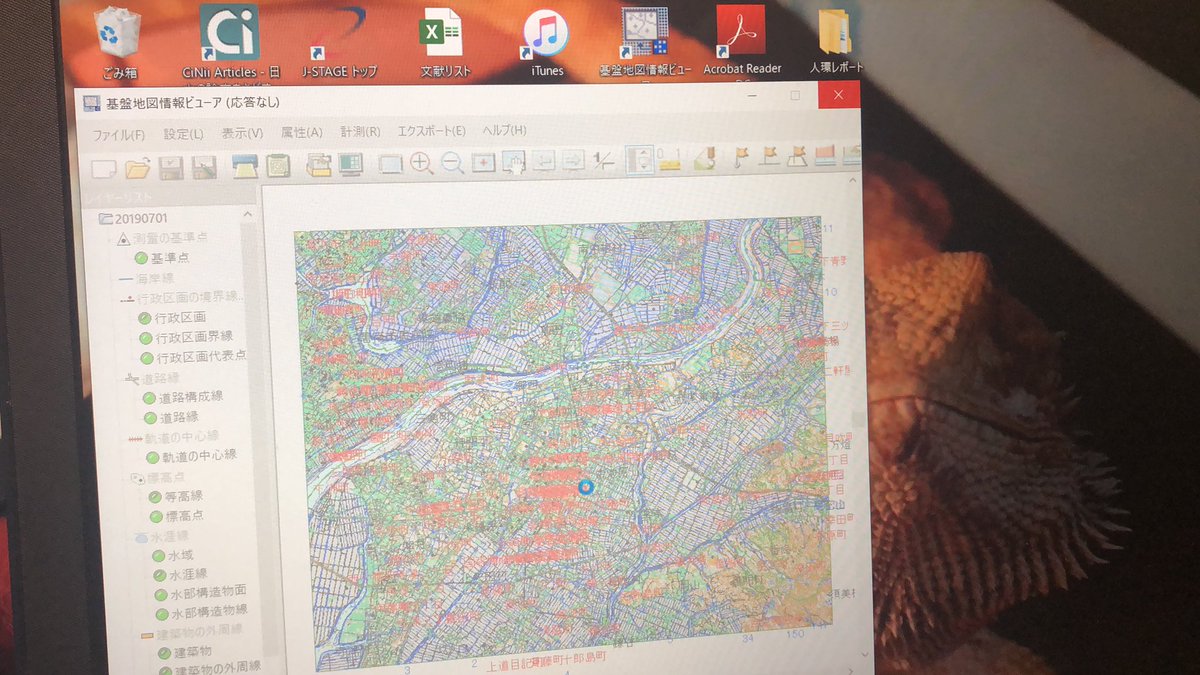
Task: Open the 設定(L) menu
Action: click(x=184, y=133)
